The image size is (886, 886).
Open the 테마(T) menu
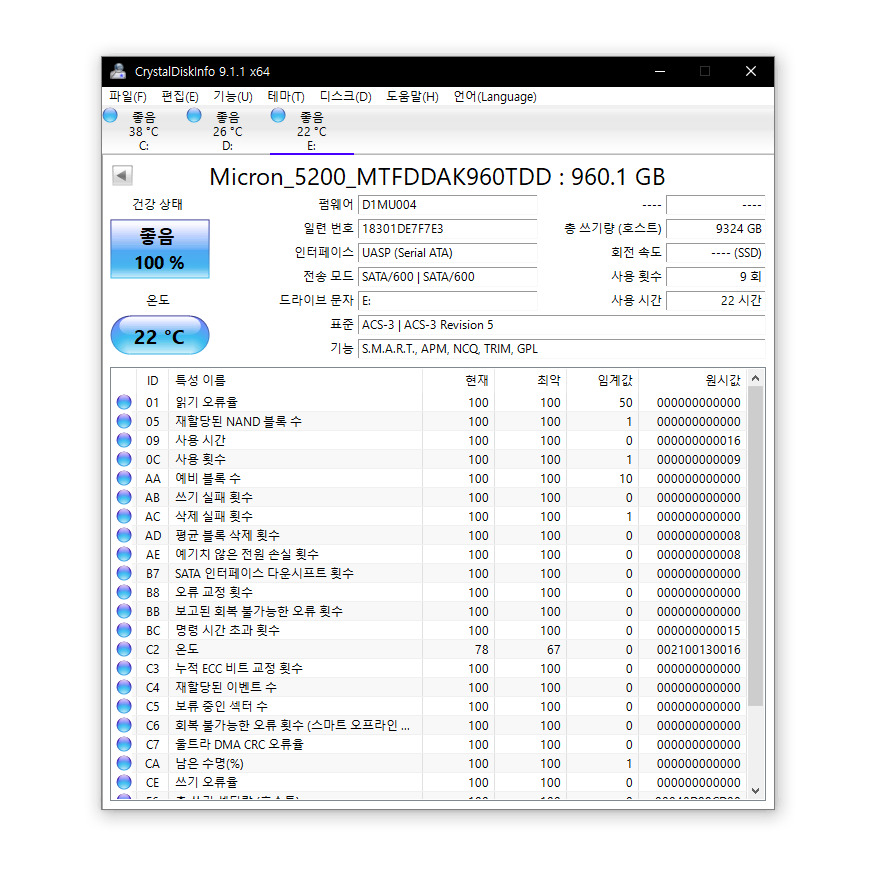tap(286, 97)
